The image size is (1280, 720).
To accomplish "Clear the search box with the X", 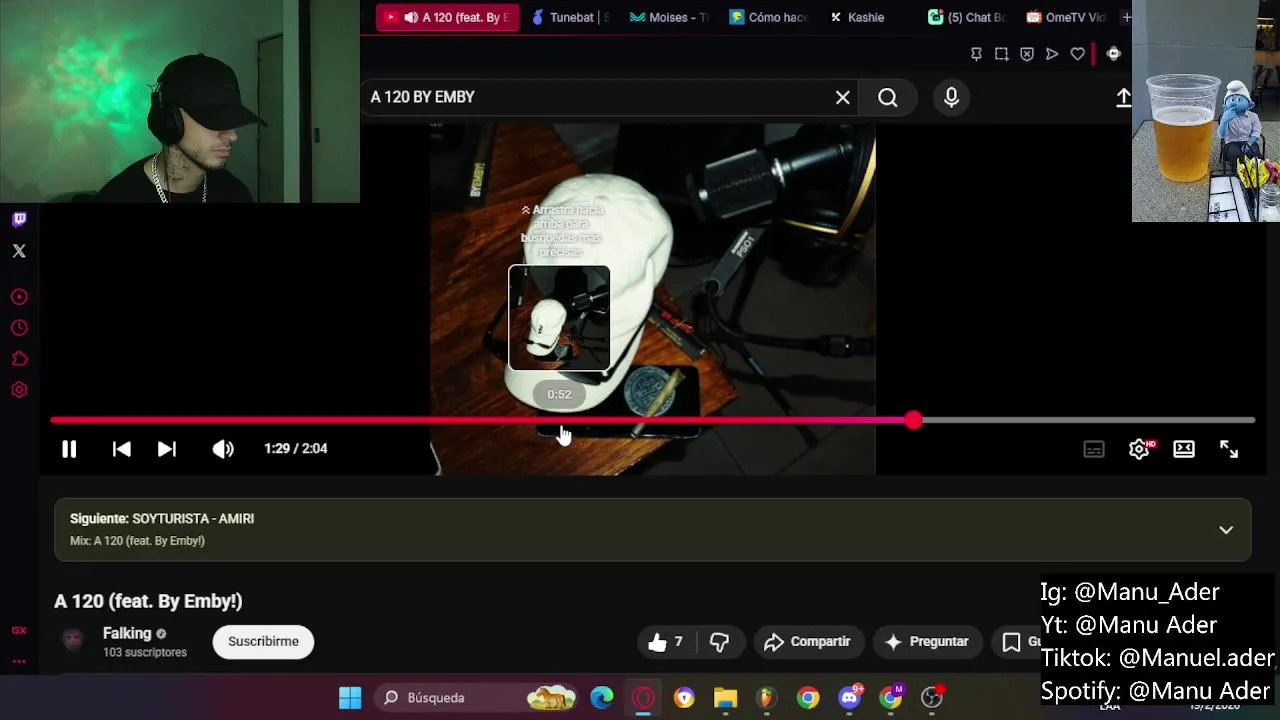I will click(x=843, y=97).
